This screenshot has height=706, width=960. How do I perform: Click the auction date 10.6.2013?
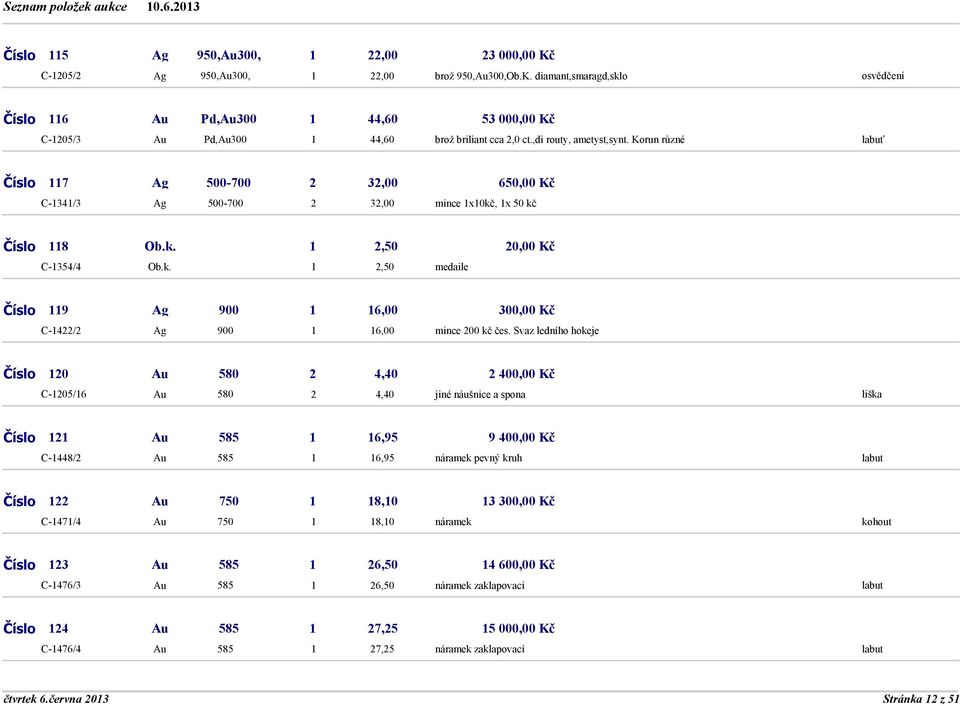click(x=173, y=7)
